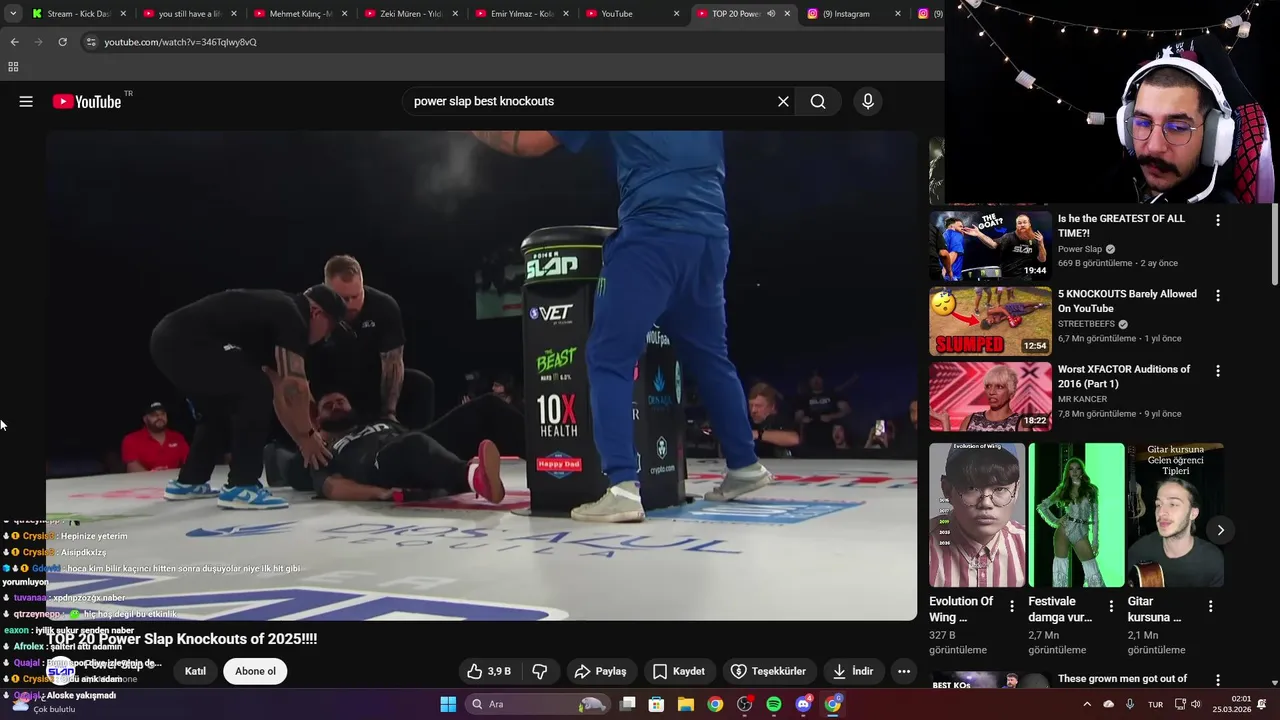Switch to 'Stream - Kick Dashboard' tab
The height and width of the screenshot is (720, 1280).
[79, 14]
